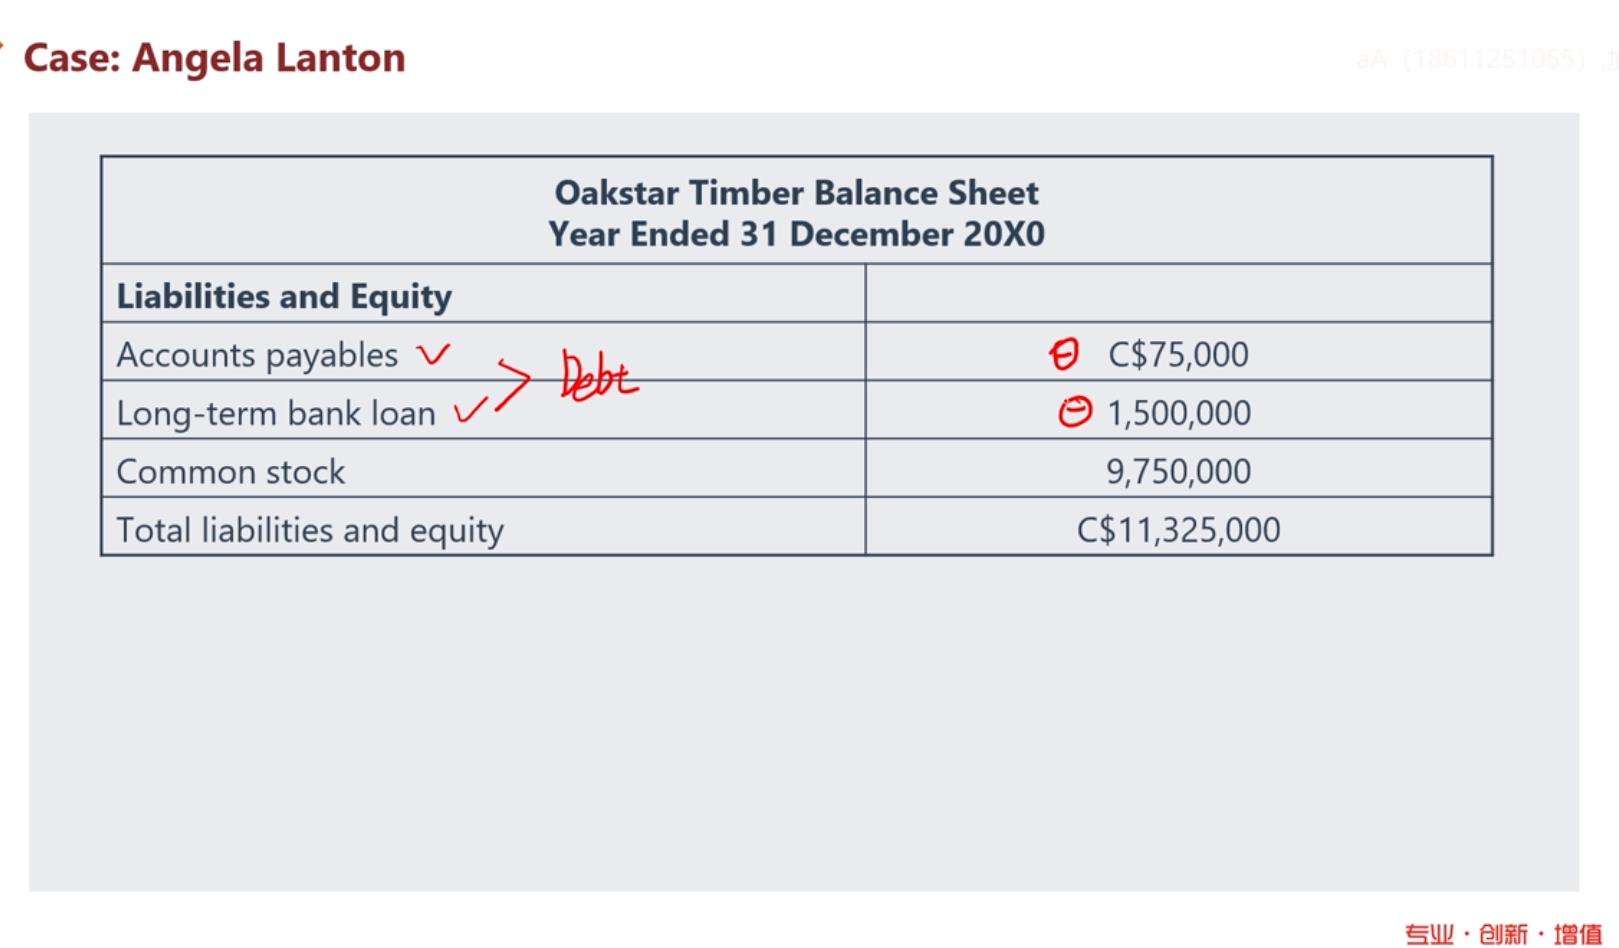Click the Case: Angela Lanton slide title
This screenshot has height=948, width=1619.
point(214,58)
